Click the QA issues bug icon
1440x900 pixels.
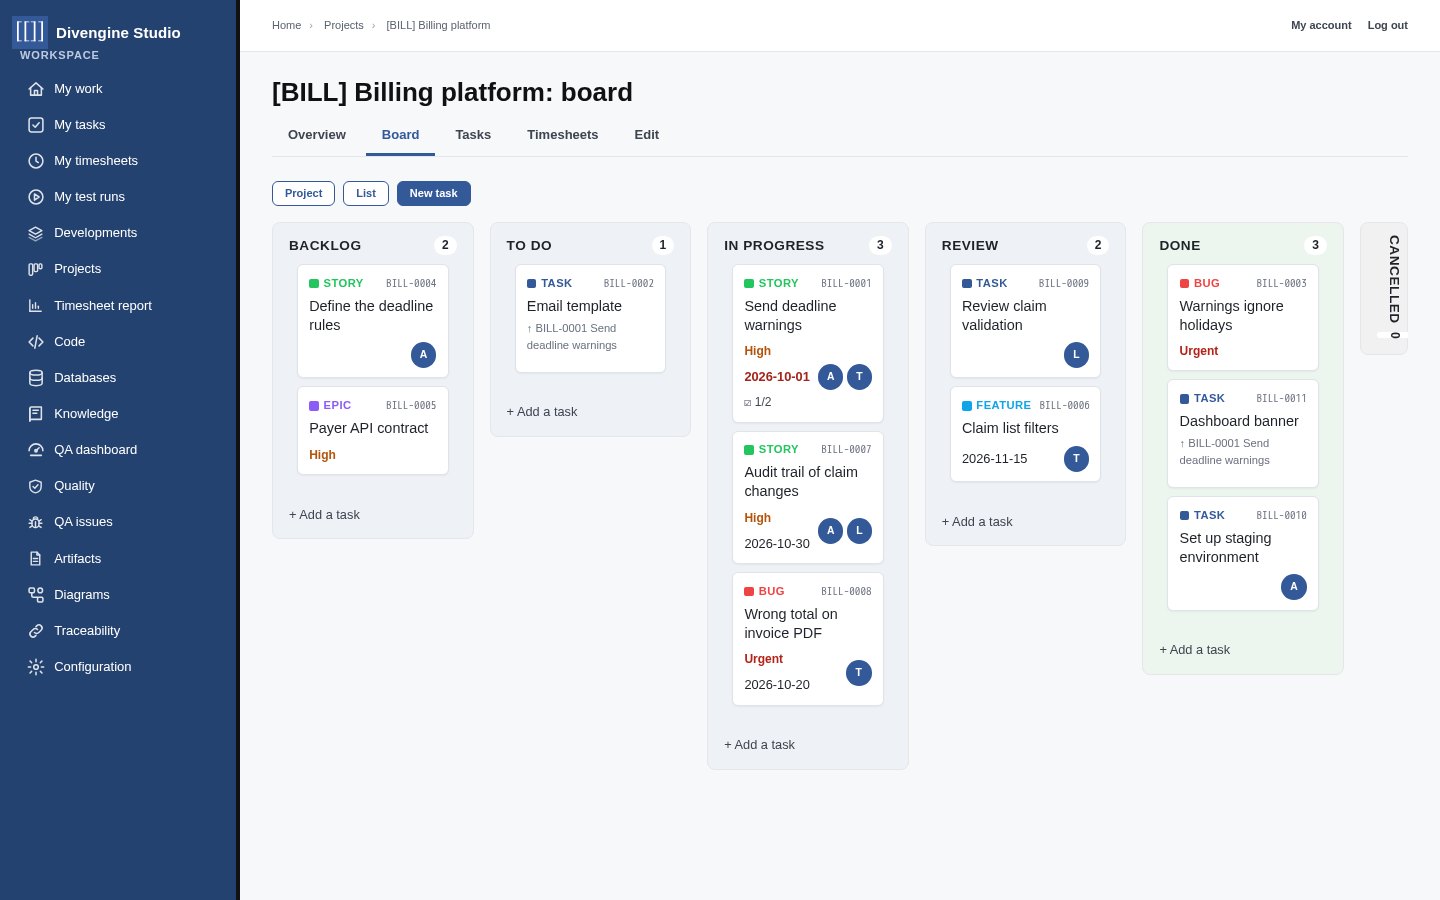[x=36, y=522]
